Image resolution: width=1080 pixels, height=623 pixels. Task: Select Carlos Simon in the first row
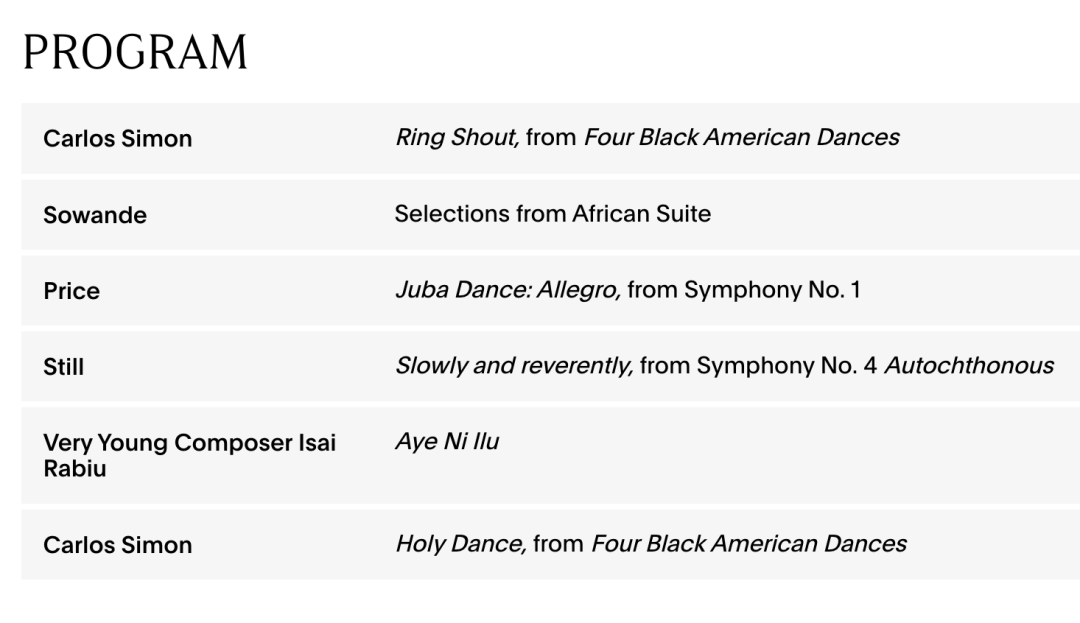click(118, 138)
